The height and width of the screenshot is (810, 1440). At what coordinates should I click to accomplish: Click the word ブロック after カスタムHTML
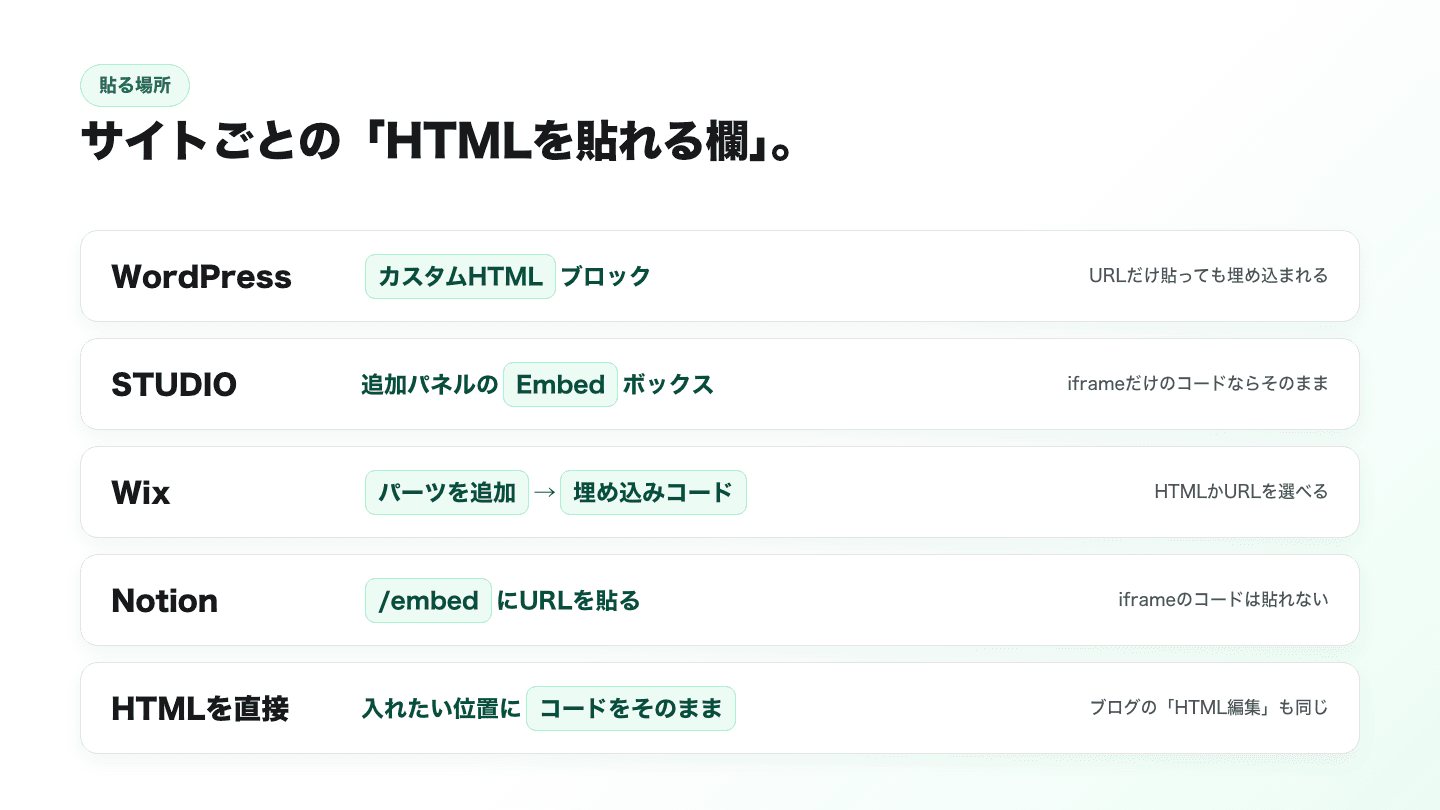(606, 276)
